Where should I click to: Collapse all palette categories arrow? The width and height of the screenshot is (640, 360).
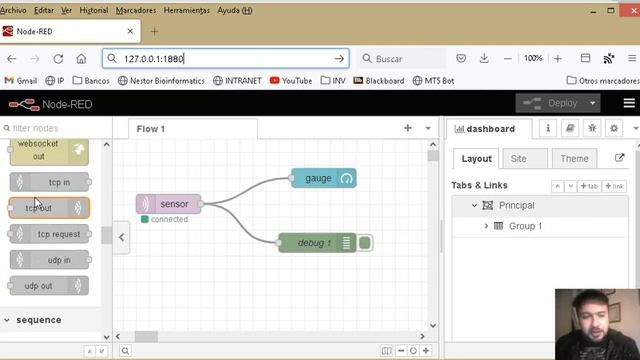(x=89, y=351)
